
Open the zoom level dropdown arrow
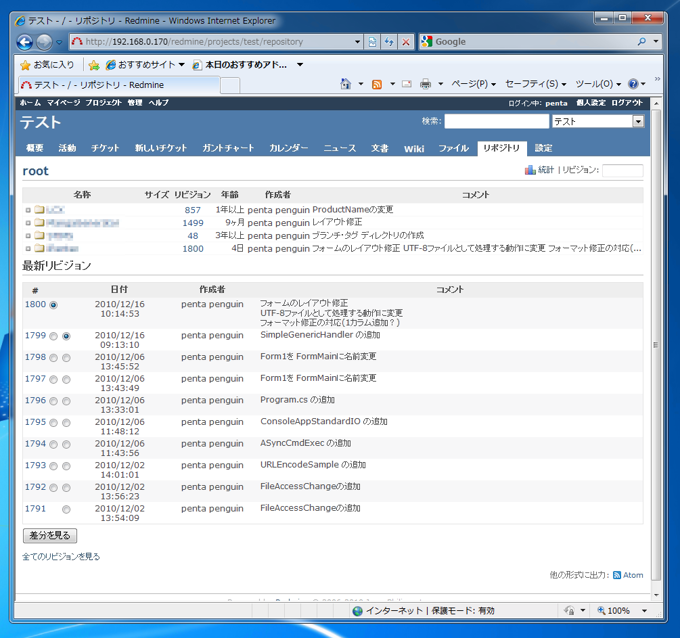644,611
